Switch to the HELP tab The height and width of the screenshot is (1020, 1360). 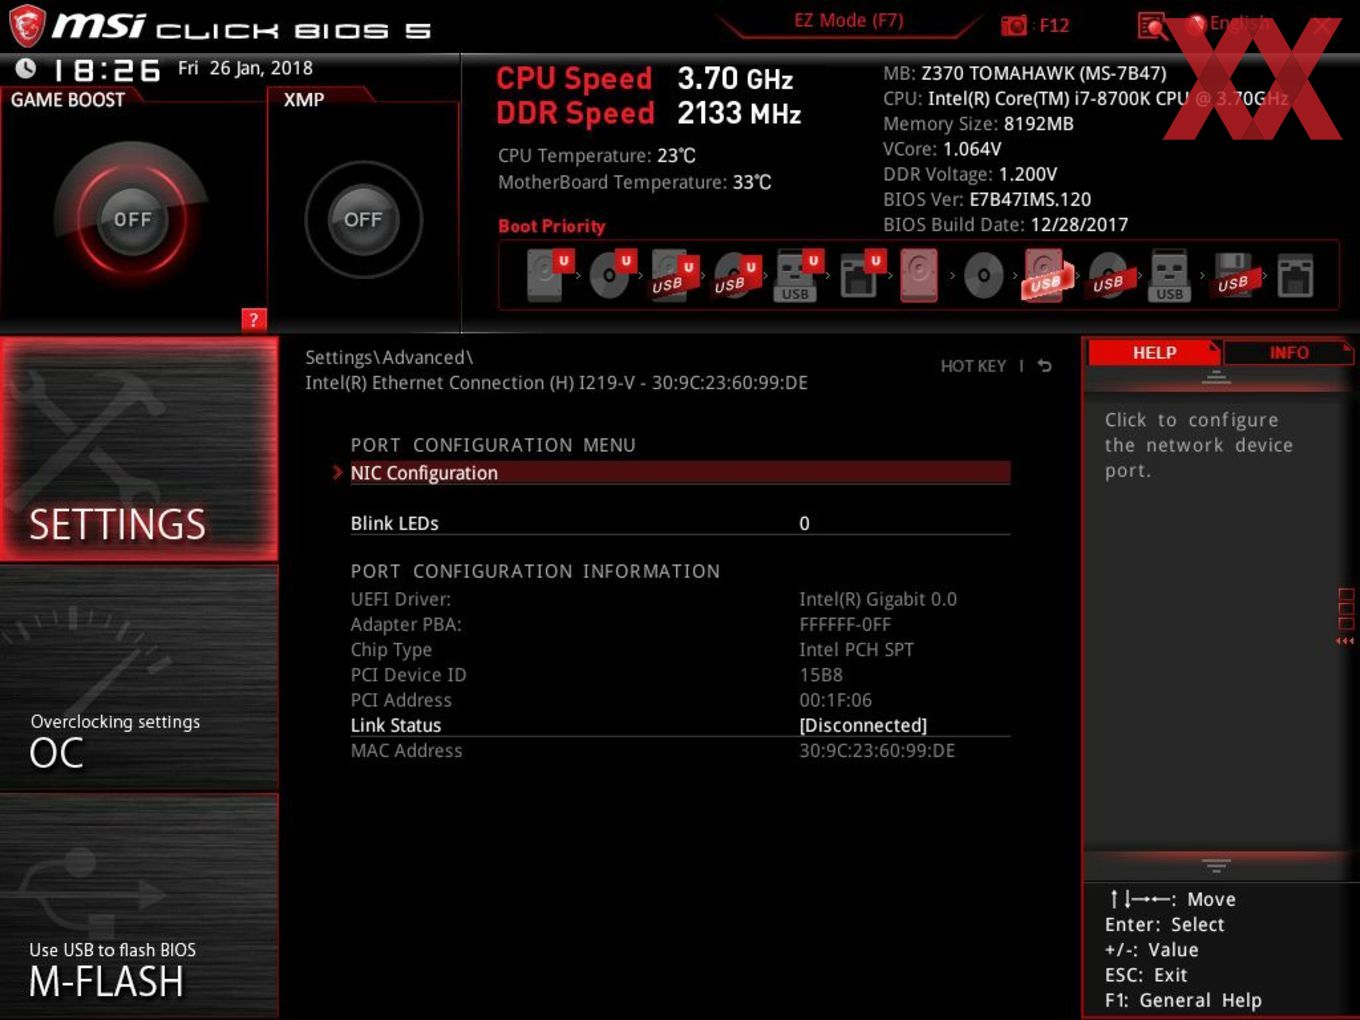[x=1154, y=353]
